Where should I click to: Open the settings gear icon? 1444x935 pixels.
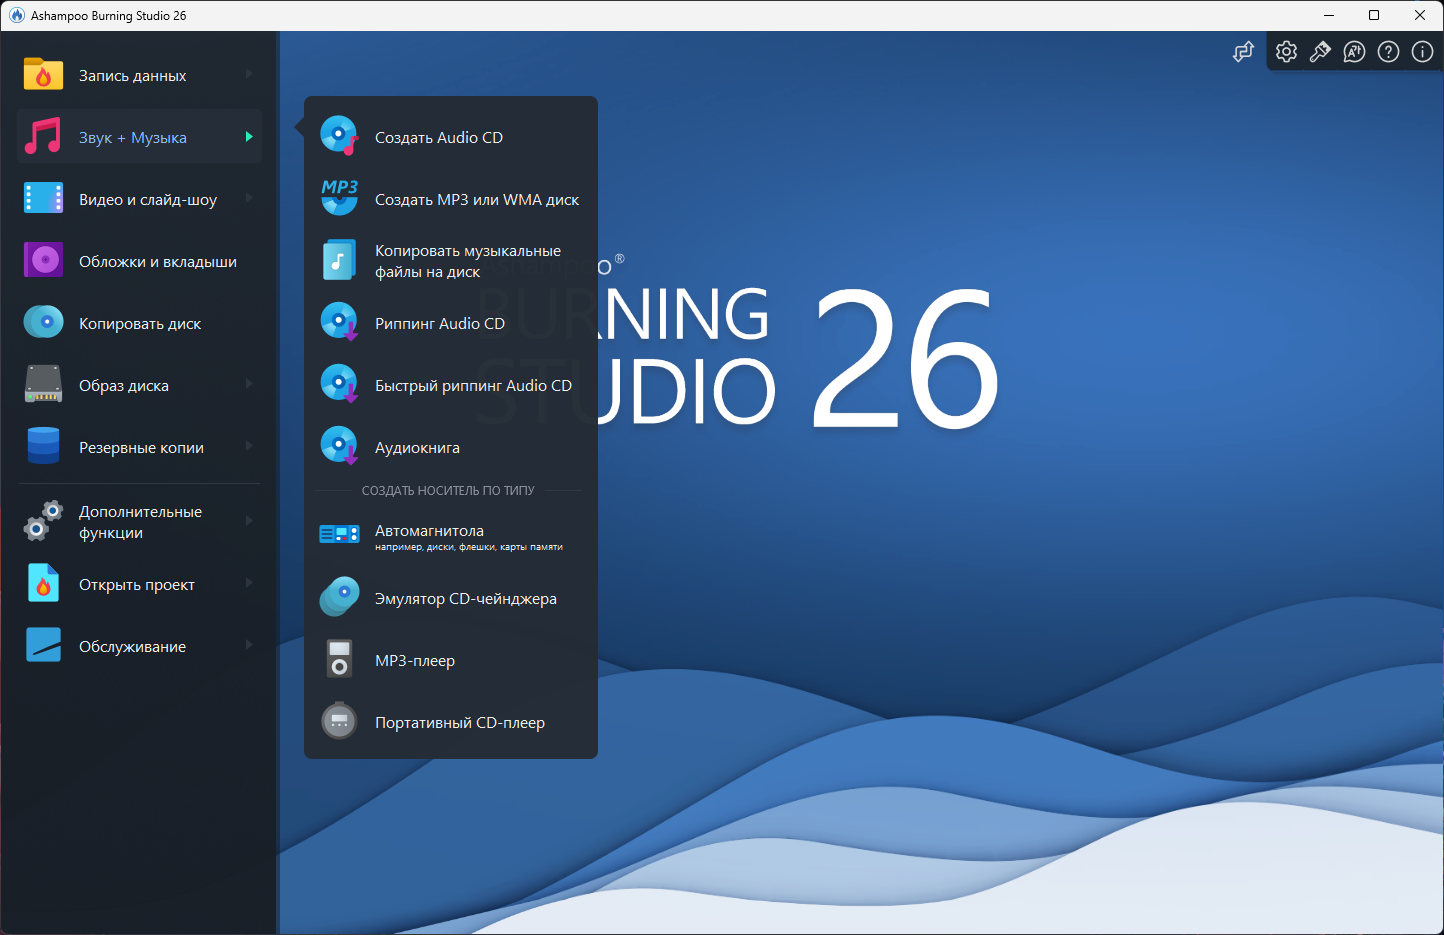pos(1286,52)
